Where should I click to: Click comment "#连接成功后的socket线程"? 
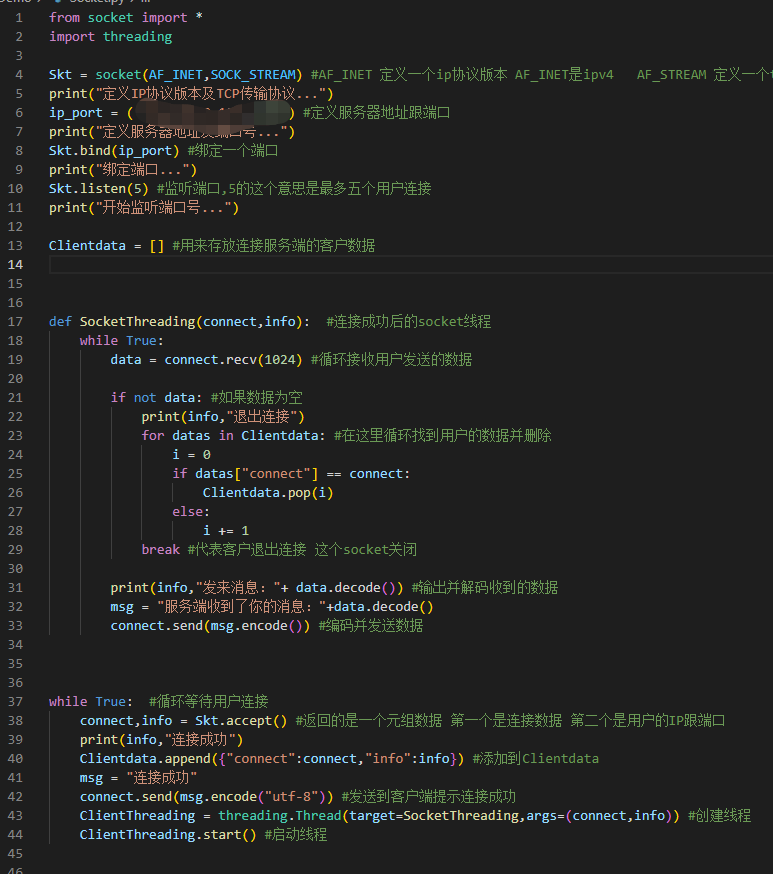click(x=409, y=322)
